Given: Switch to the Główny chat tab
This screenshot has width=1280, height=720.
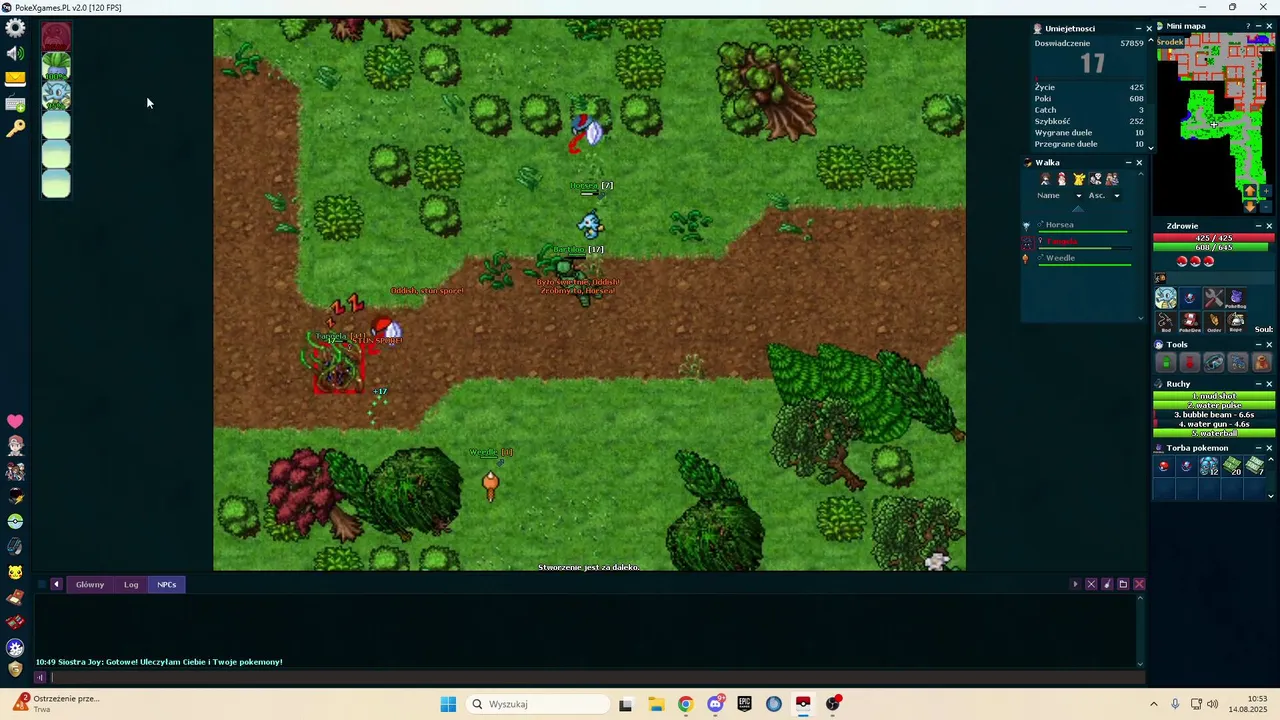Looking at the screenshot, I should (90, 584).
